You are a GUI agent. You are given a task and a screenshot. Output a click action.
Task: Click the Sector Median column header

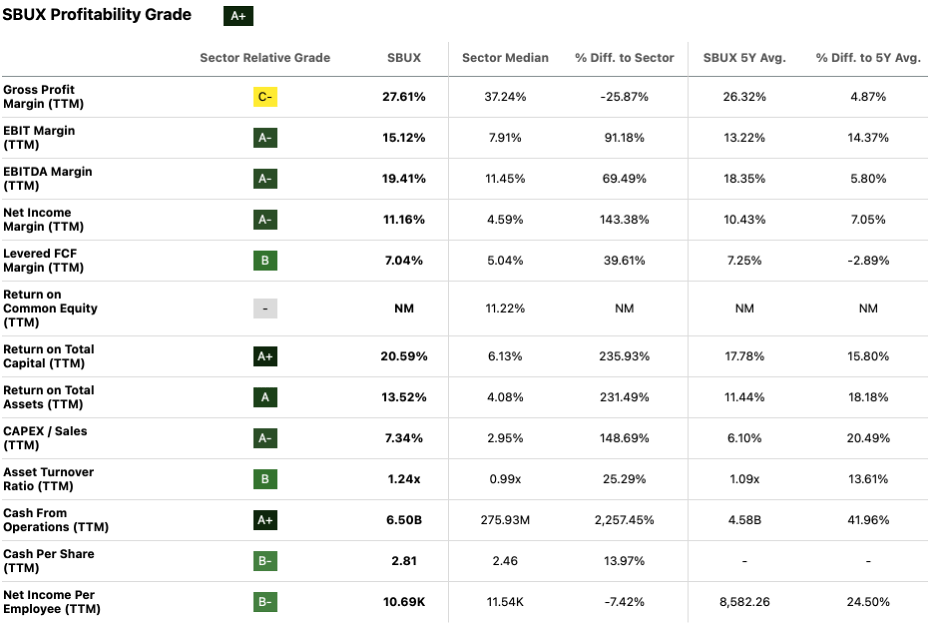point(505,58)
